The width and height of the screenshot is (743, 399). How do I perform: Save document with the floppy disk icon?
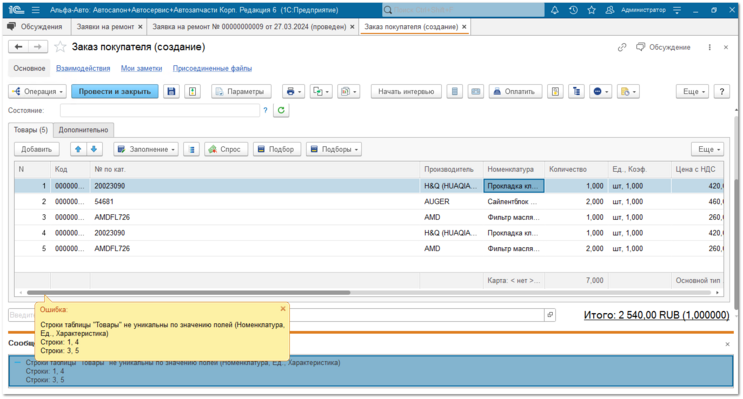tap(171, 91)
